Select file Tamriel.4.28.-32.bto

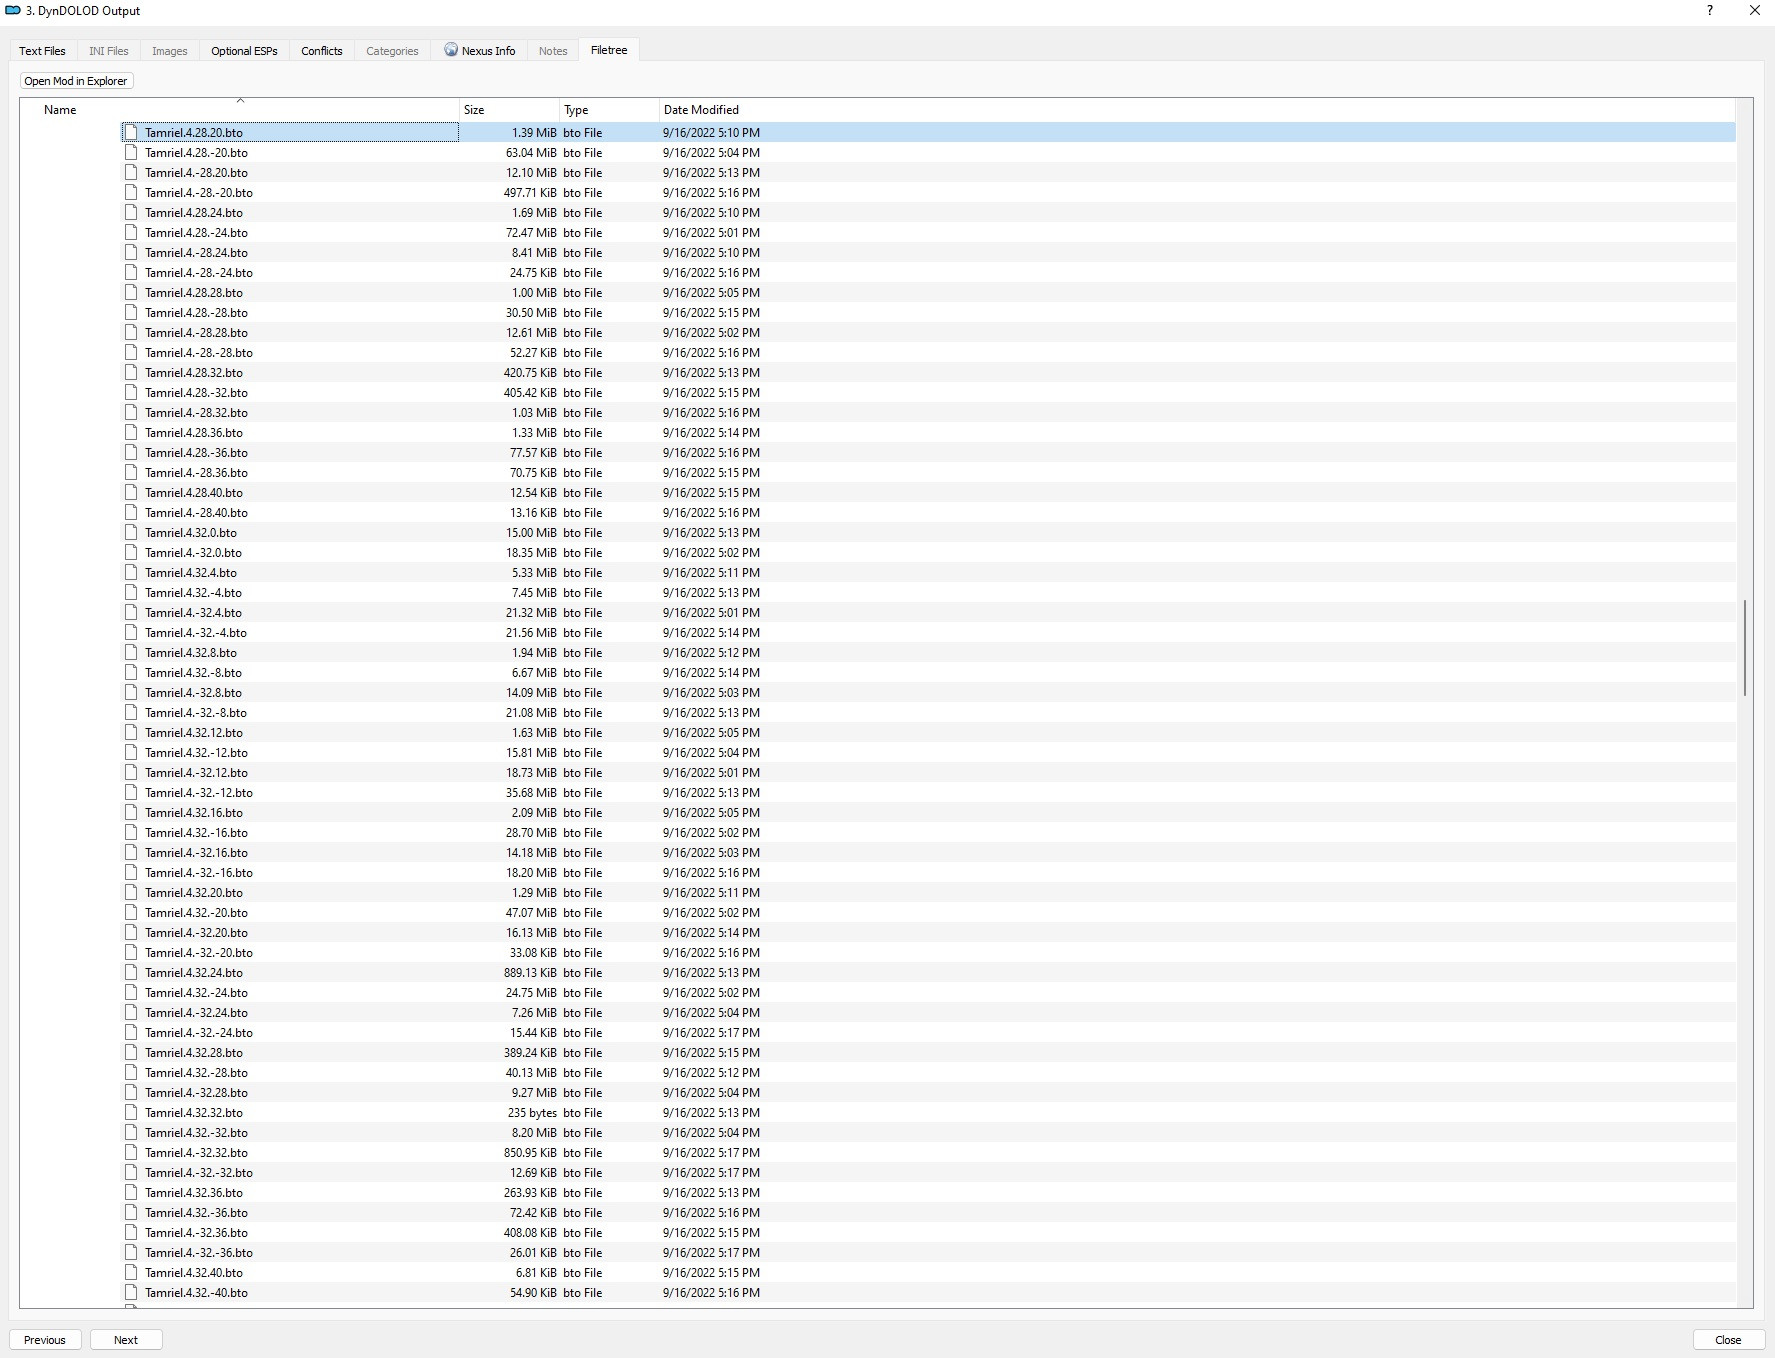[x=196, y=392]
